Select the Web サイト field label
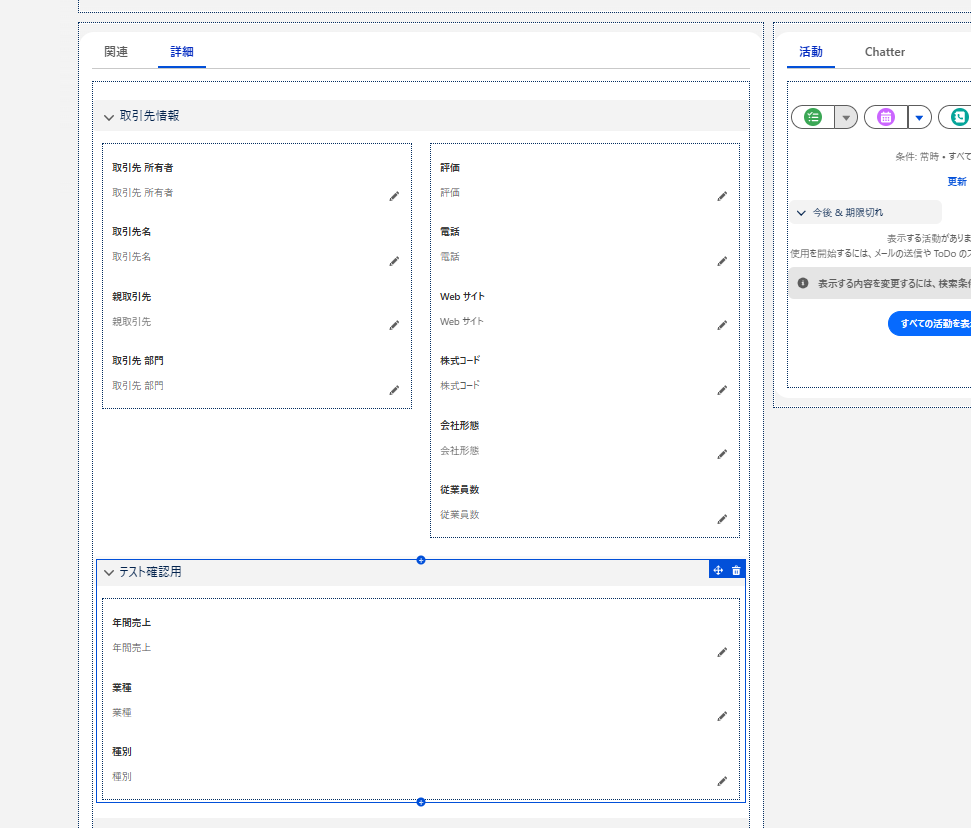The width and height of the screenshot is (971, 828). point(462,297)
